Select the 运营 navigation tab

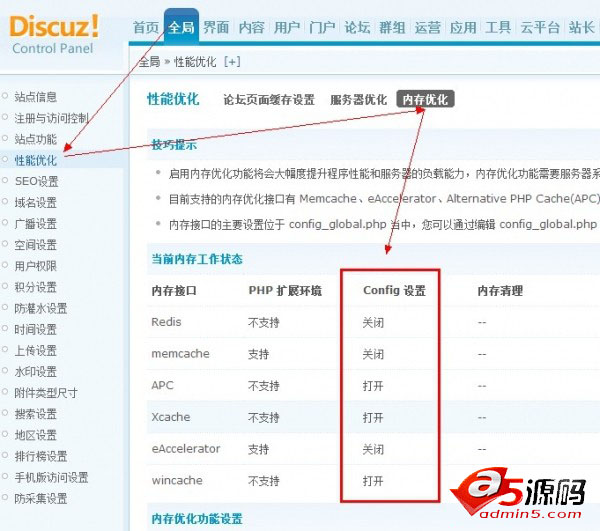pyautogui.click(x=428, y=28)
